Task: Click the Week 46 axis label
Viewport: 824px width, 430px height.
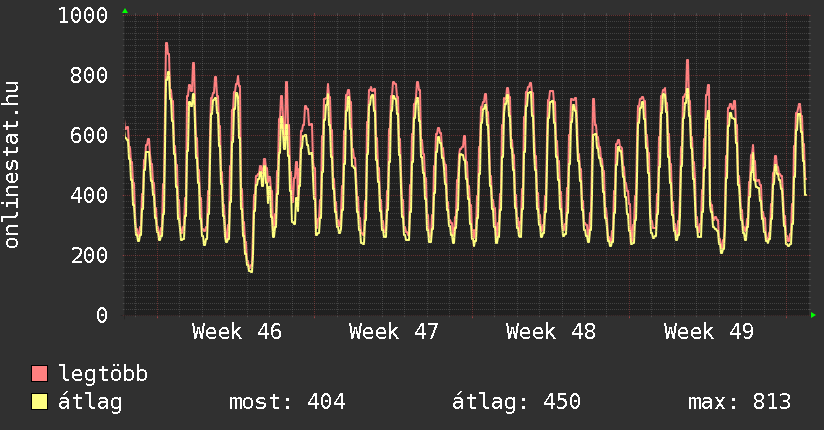Action: (237, 332)
